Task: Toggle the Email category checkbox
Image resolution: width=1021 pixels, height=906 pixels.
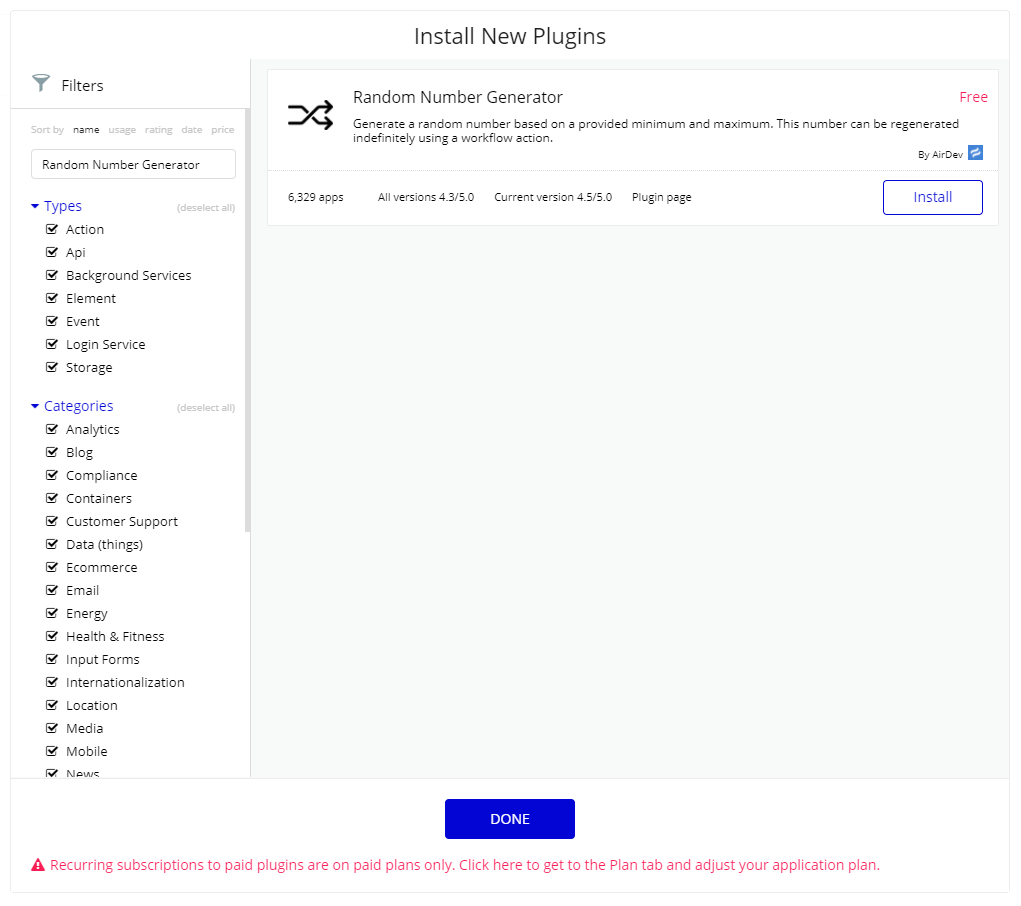Action: tap(52, 590)
